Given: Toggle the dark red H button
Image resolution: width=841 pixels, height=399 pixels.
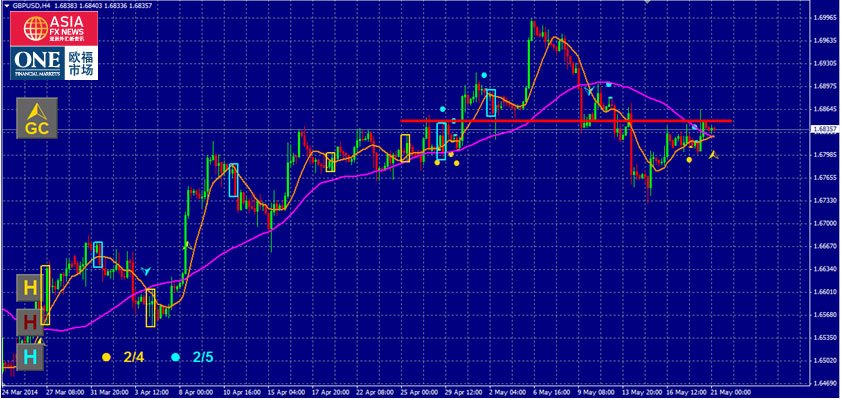Looking at the screenshot, I should pyautogui.click(x=31, y=322).
